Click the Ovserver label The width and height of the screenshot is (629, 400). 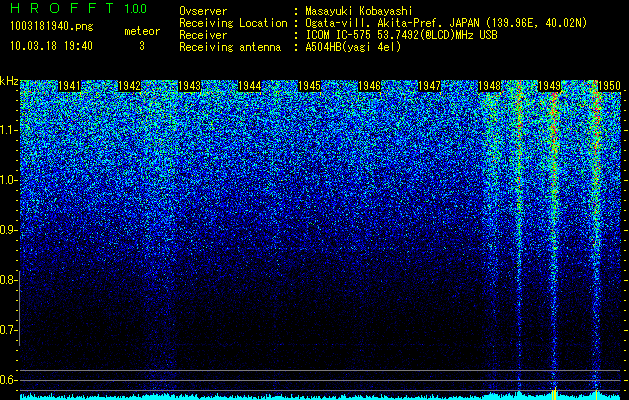pos(203,11)
